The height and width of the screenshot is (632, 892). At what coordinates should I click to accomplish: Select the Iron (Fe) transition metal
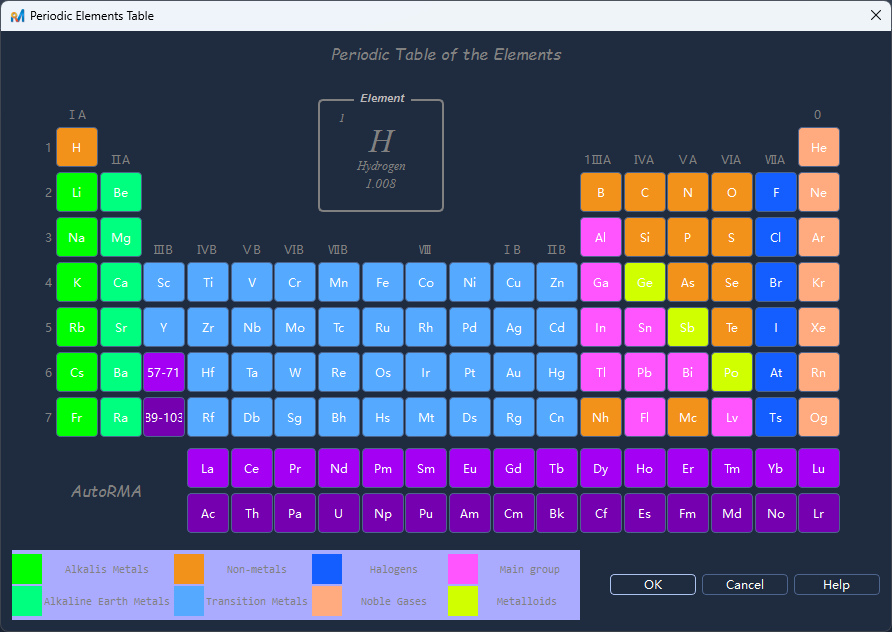pos(382,282)
